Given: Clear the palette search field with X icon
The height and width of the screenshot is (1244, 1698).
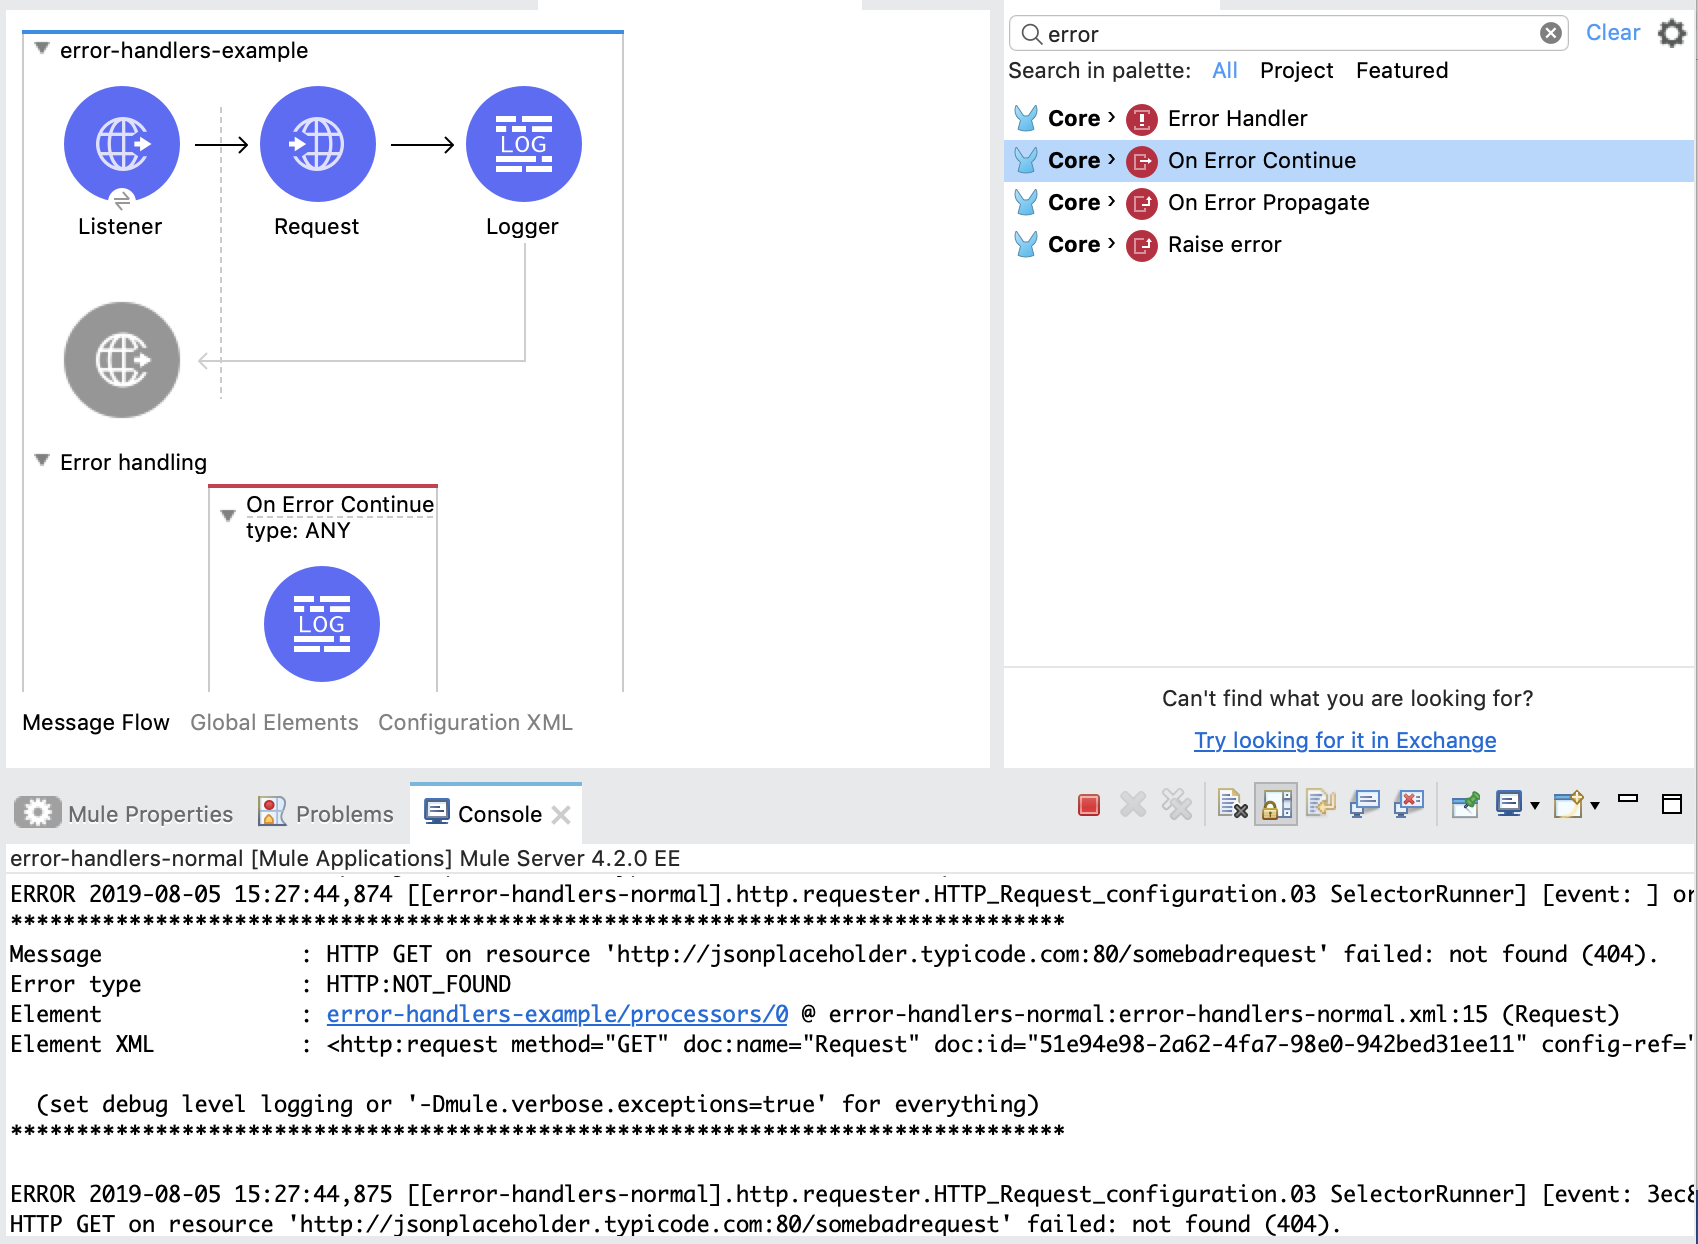Looking at the screenshot, I should click(x=1550, y=34).
